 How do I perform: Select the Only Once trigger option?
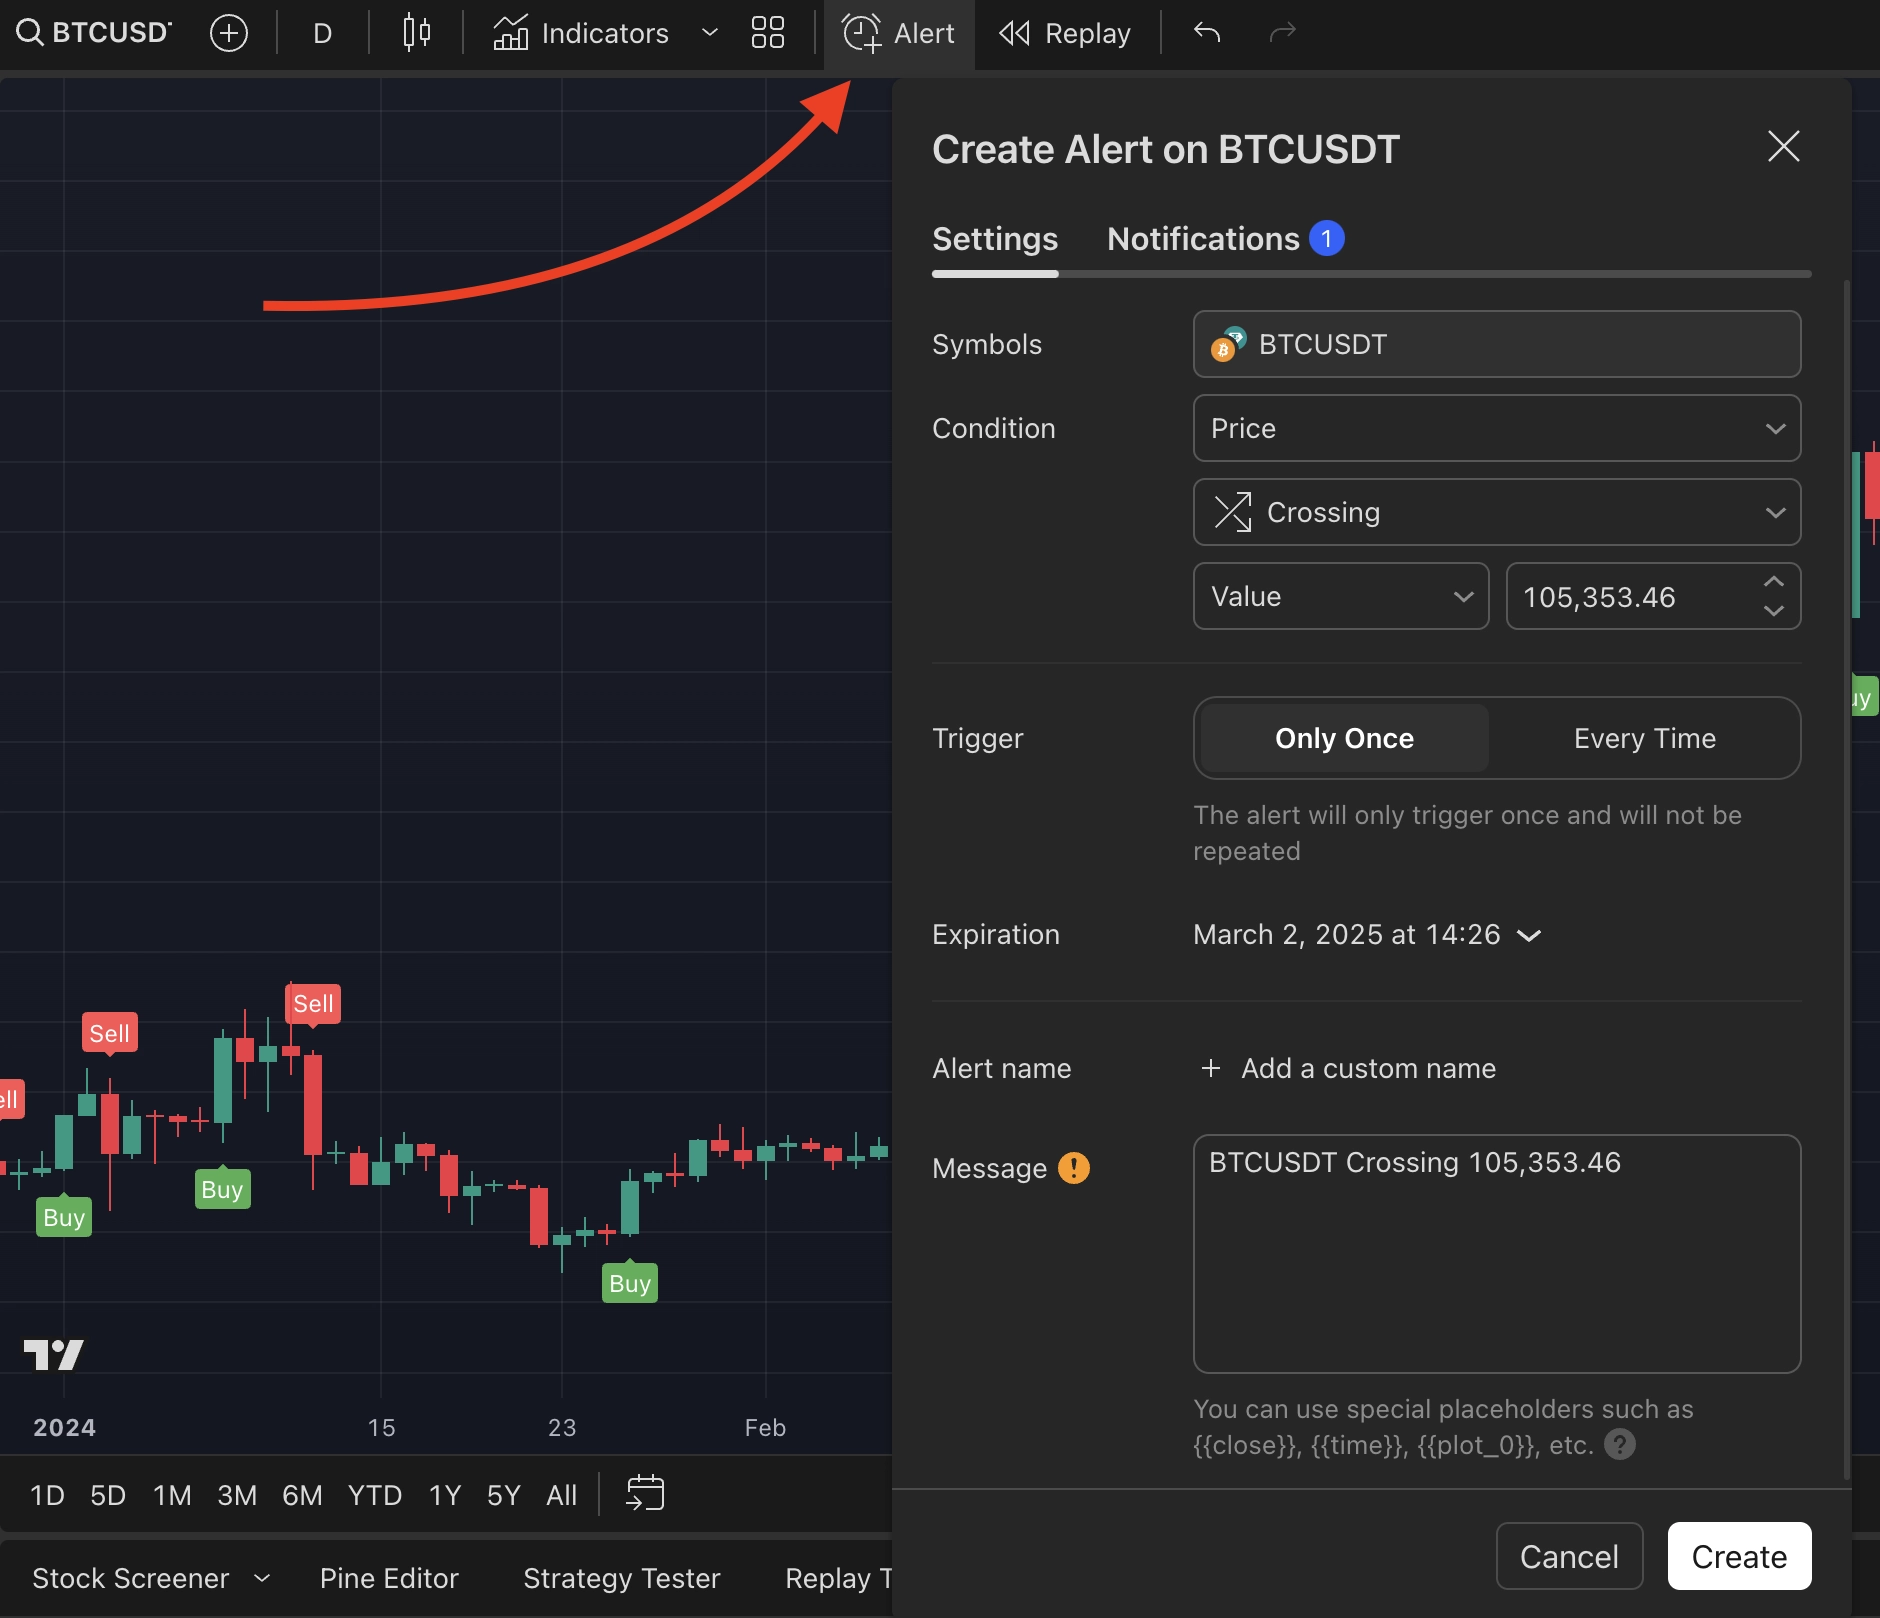1344,738
